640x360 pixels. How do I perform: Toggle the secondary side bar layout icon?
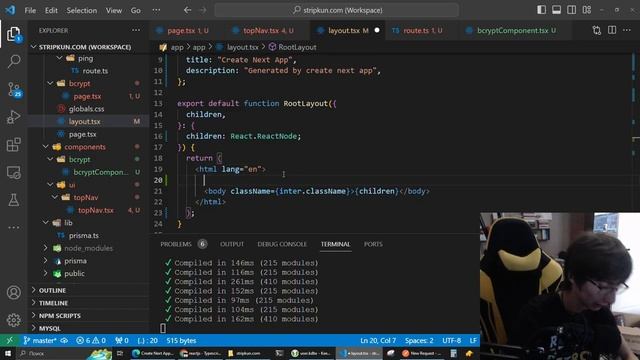[571, 10]
